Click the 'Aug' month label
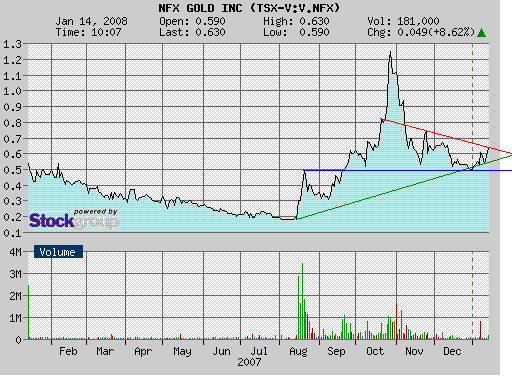 pyautogui.click(x=298, y=351)
